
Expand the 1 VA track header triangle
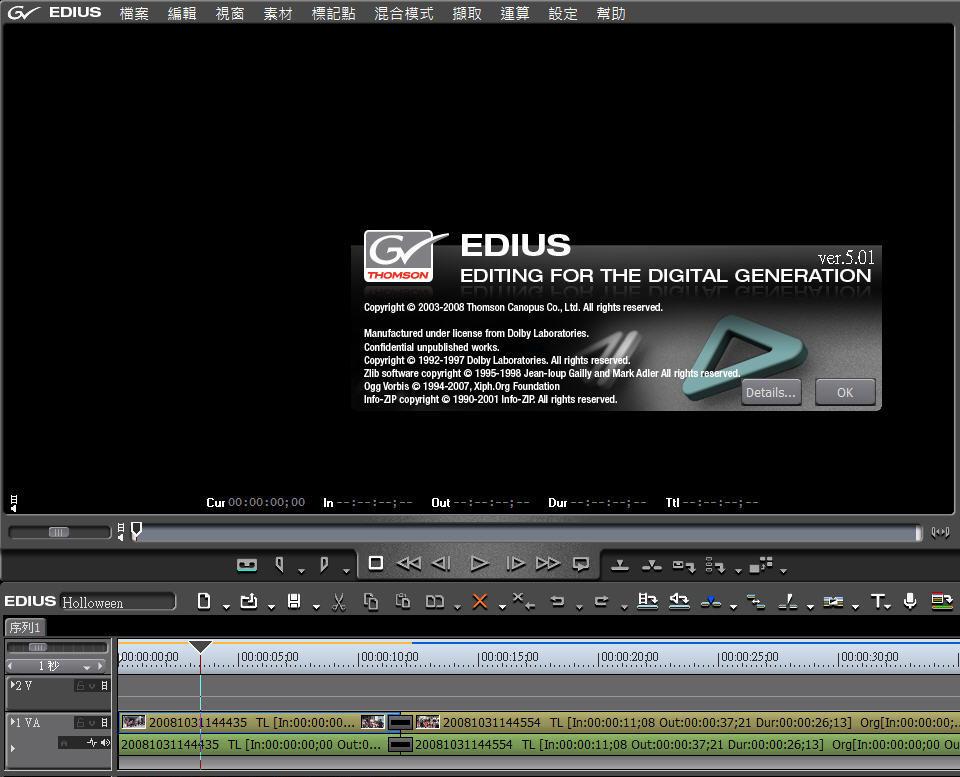pos(13,721)
